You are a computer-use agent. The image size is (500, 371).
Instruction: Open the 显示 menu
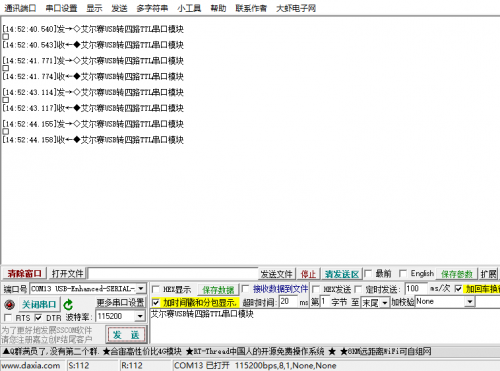click(x=94, y=8)
